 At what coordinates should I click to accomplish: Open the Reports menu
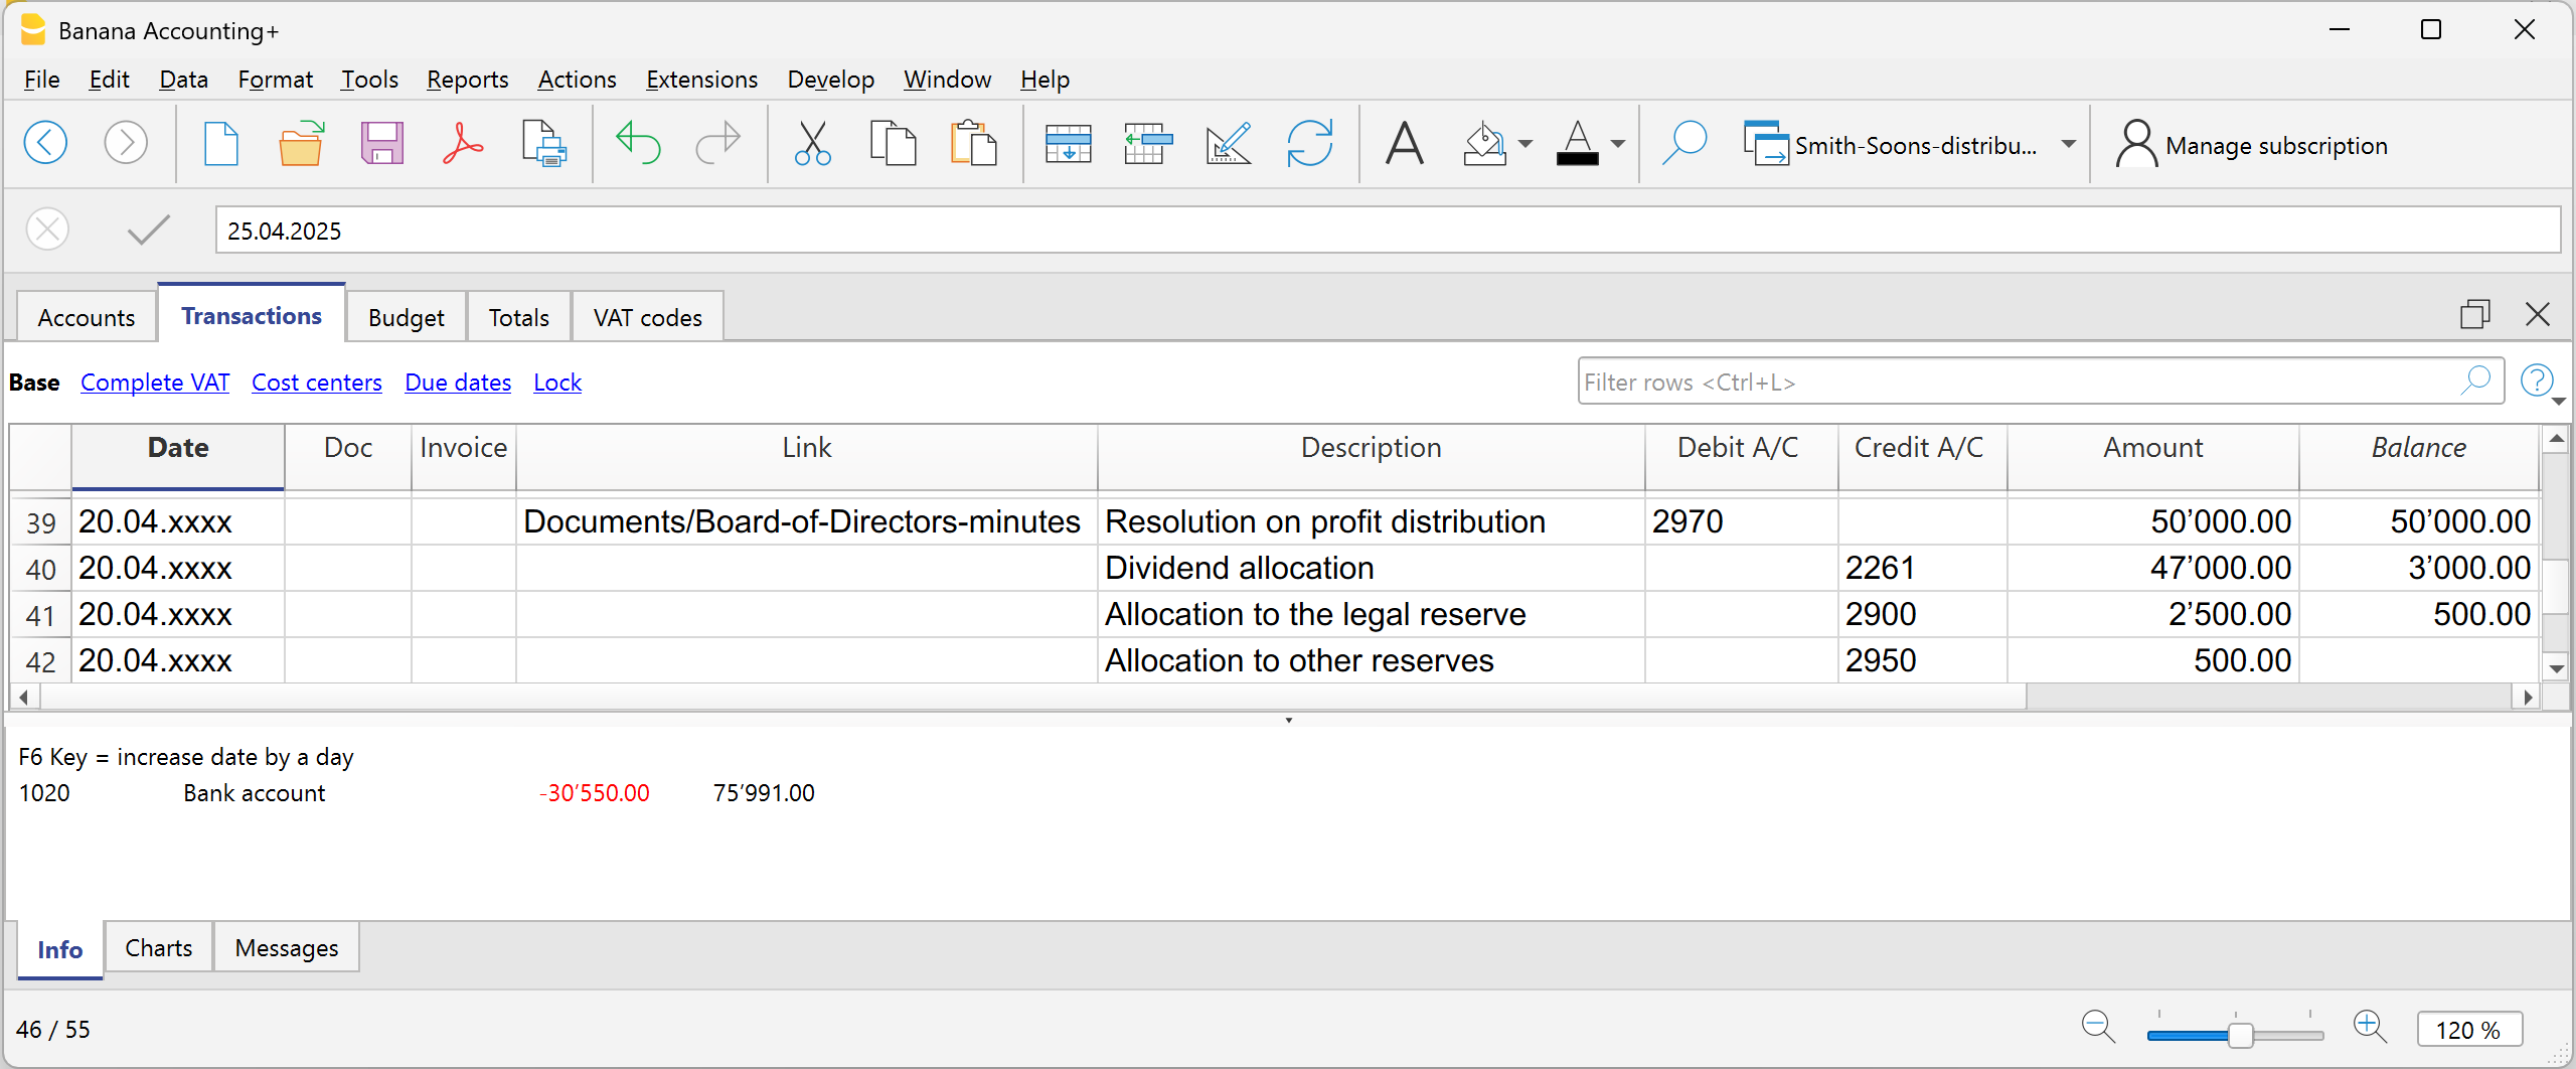click(x=467, y=79)
